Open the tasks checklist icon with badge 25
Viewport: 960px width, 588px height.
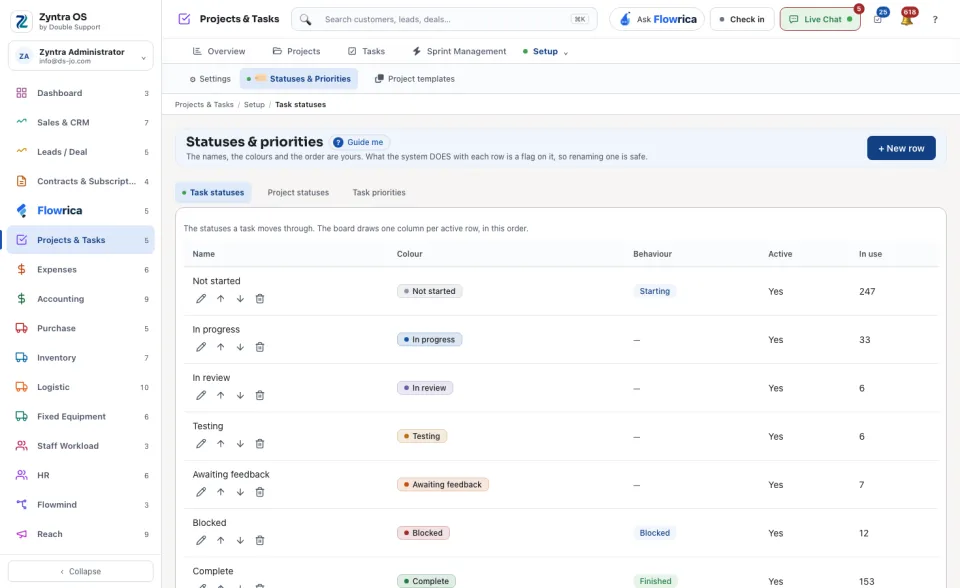coord(879,19)
